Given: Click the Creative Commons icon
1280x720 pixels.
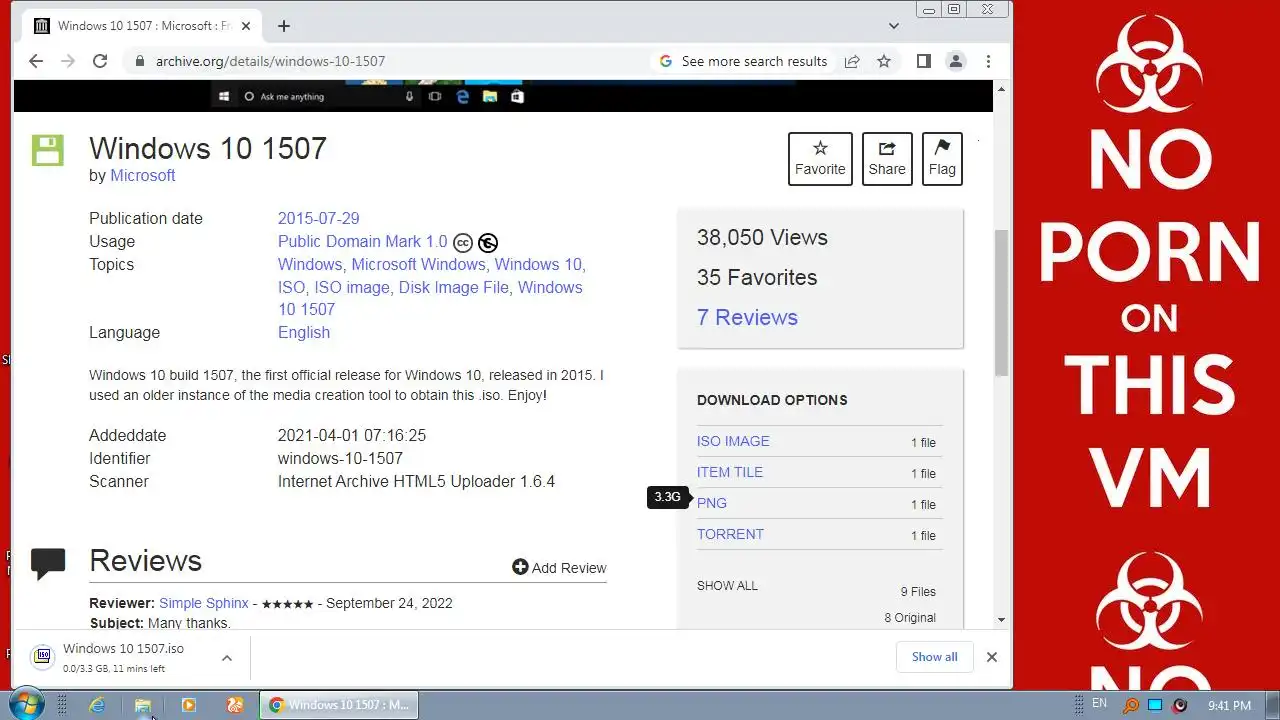Looking at the screenshot, I should coord(462,243).
